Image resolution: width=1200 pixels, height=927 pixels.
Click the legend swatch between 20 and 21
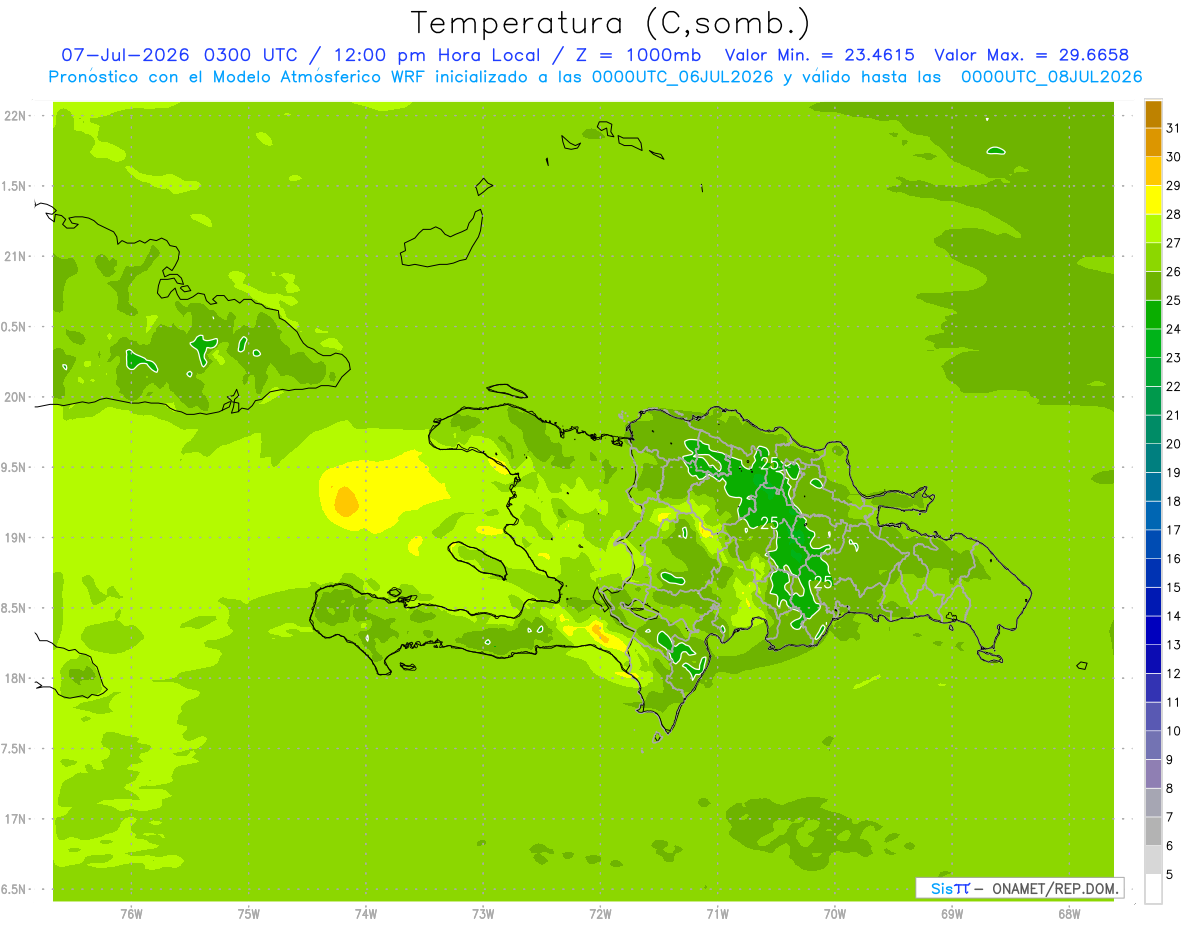pos(1153,430)
